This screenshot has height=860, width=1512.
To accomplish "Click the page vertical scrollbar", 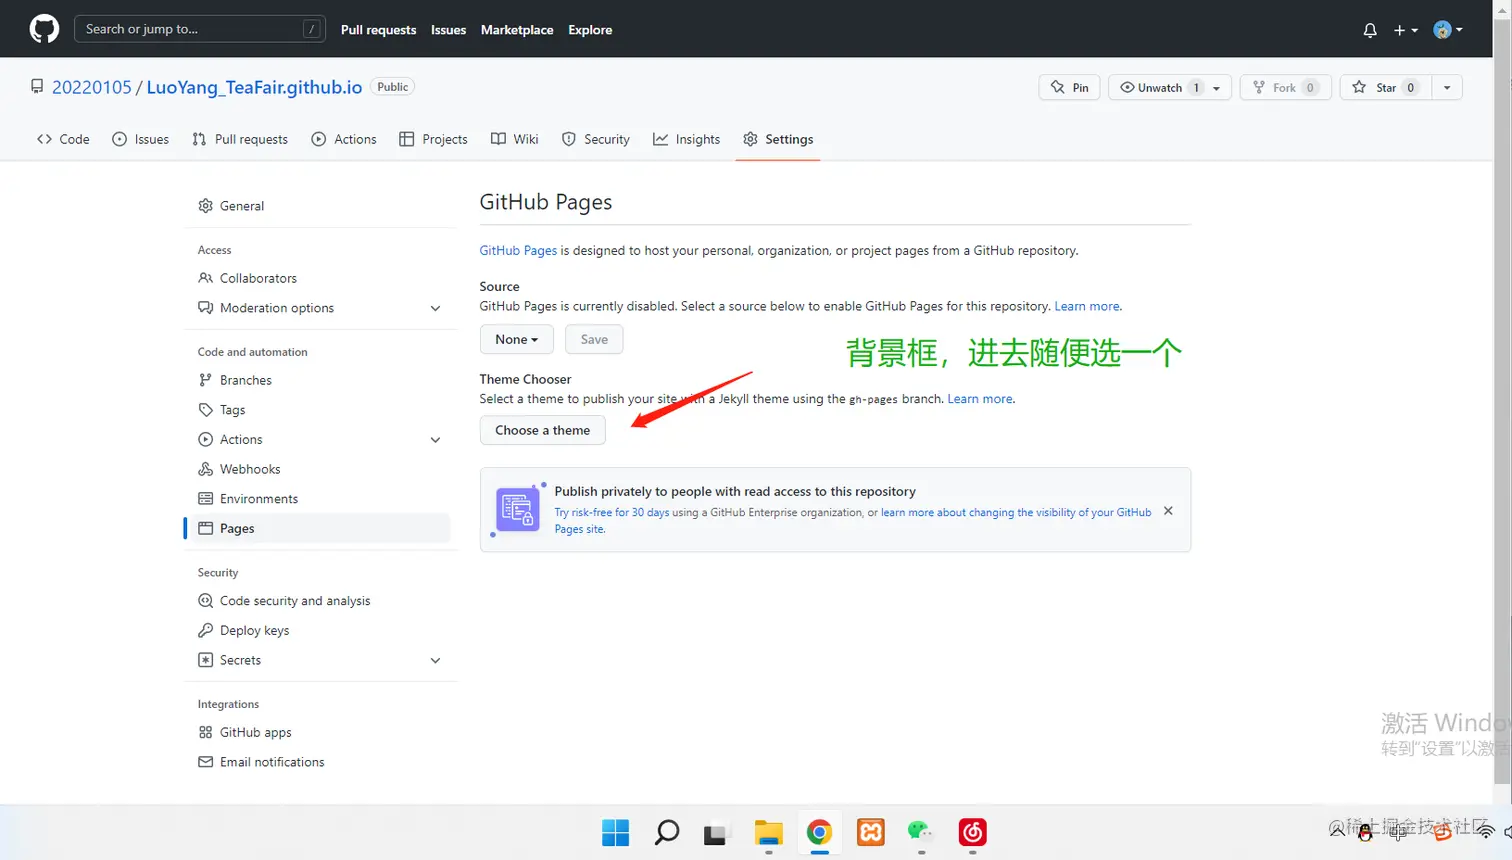I will coord(1503,400).
